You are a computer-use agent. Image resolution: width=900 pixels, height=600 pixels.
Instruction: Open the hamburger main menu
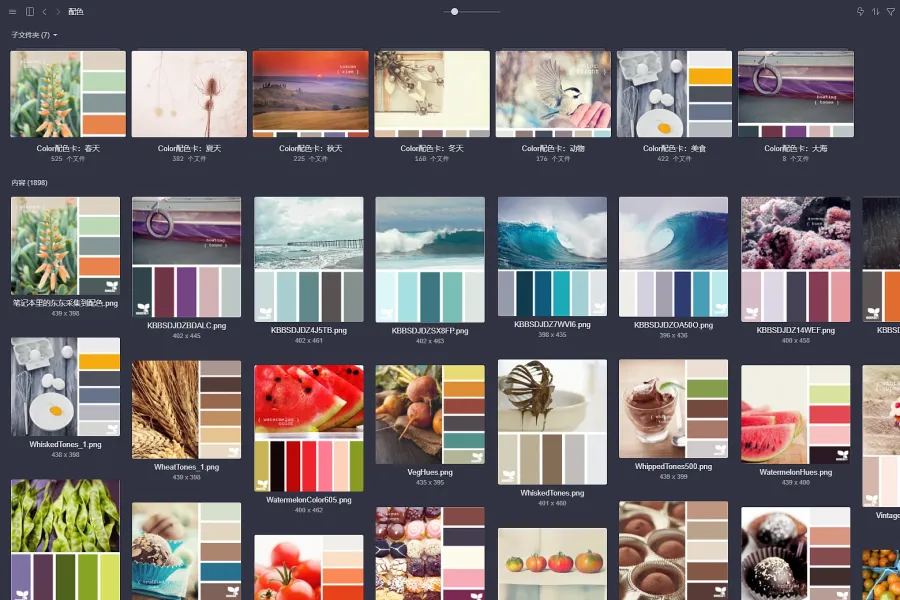tap(13, 12)
